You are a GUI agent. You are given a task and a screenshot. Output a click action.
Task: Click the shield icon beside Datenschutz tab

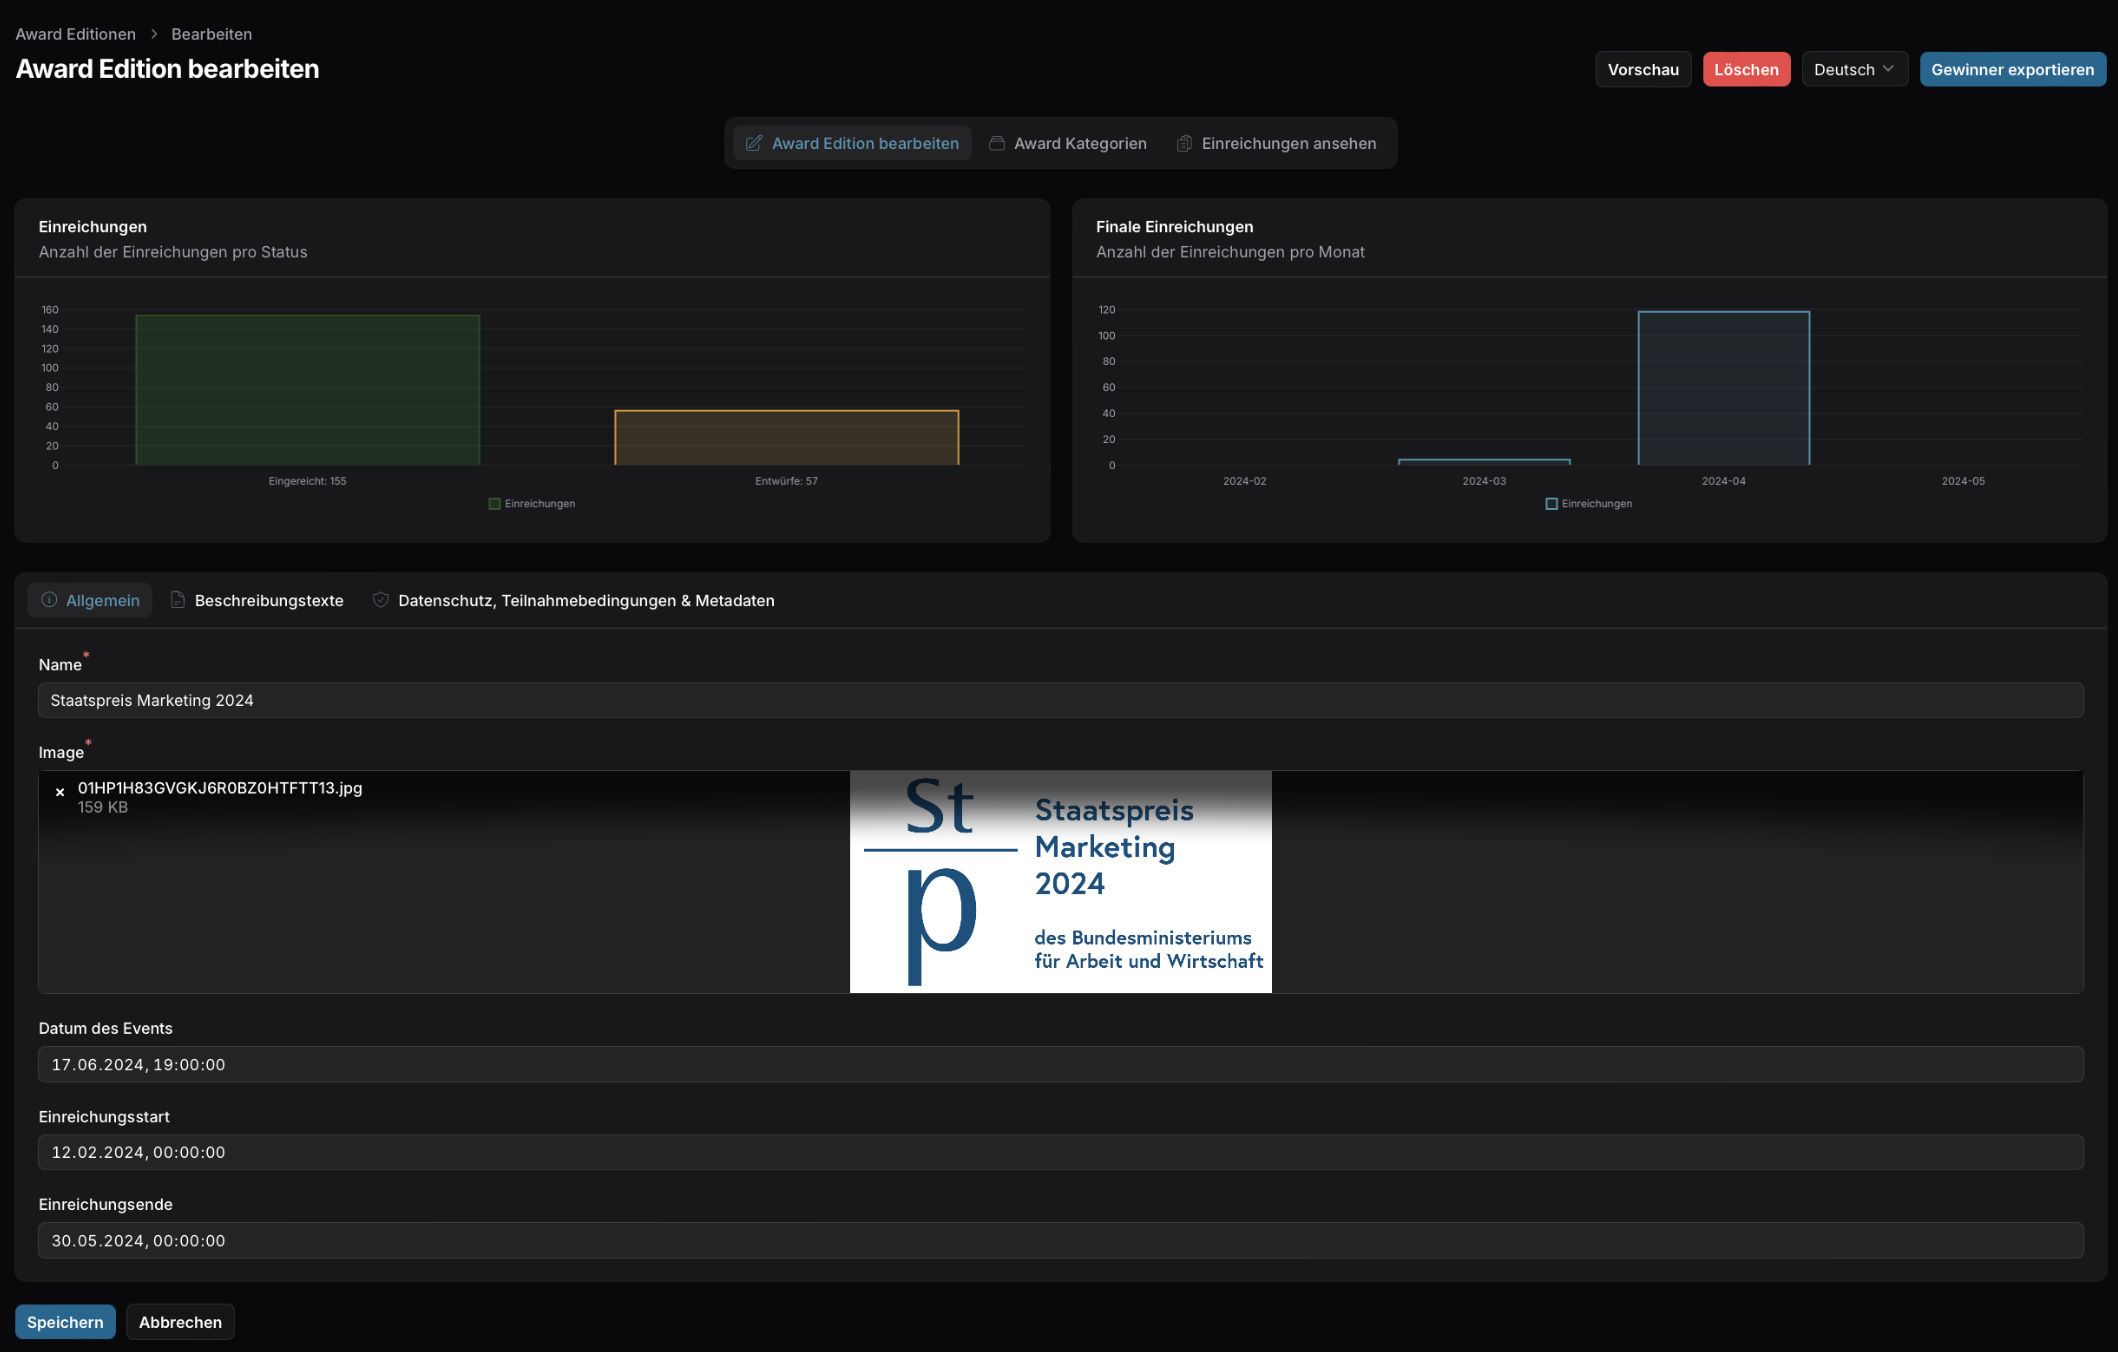click(381, 600)
